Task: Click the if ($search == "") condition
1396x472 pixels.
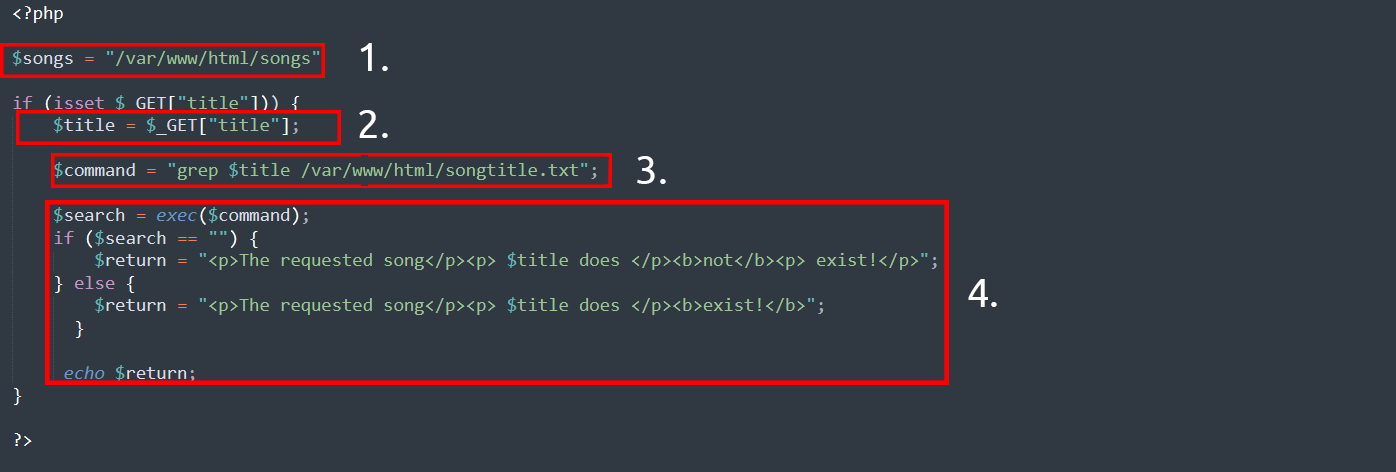Action: (156, 238)
